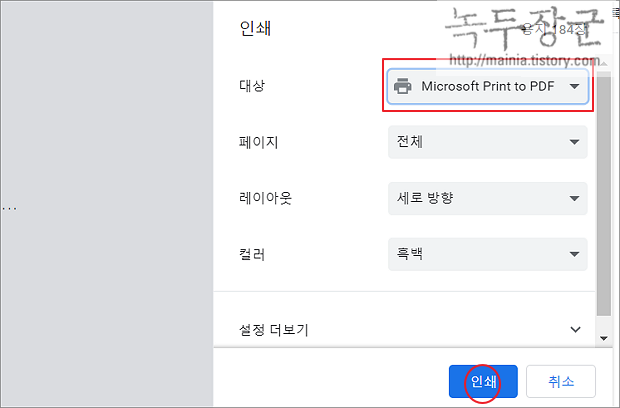Click the 인쇄 dialog title text
The height and width of the screenshot is (408, 620).
click(x=255, y=28)
